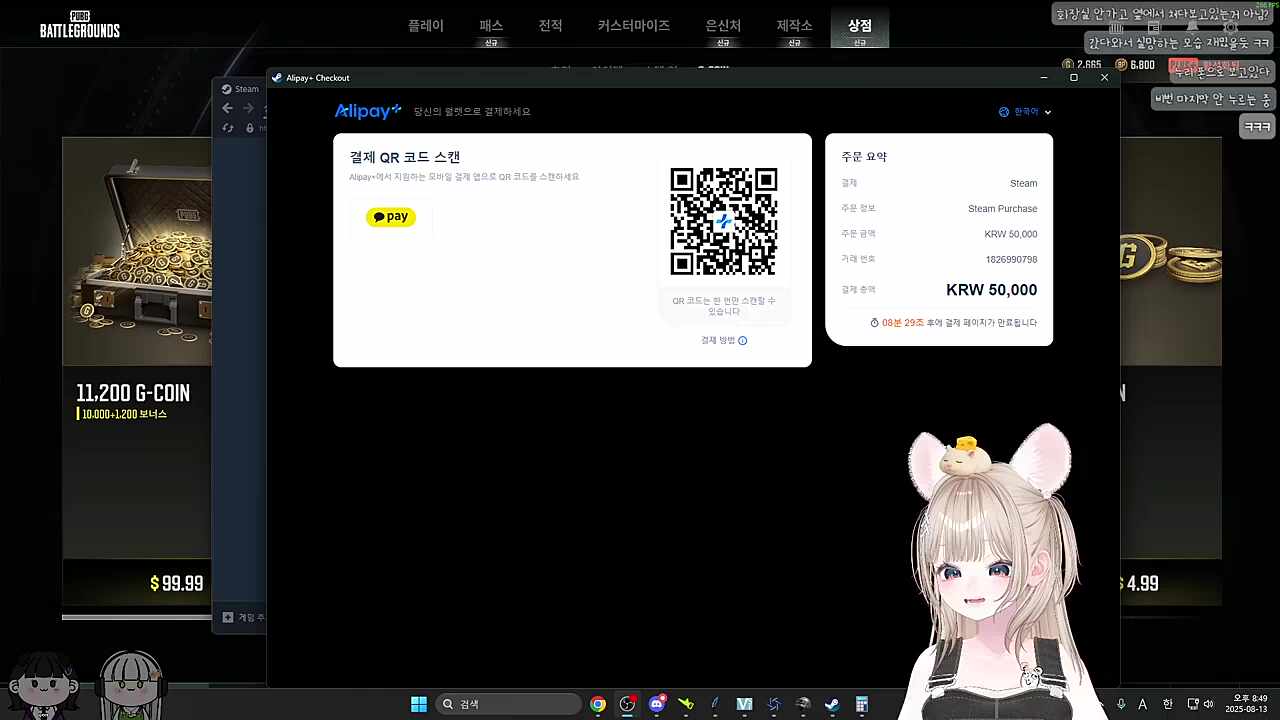This screenshot has height=720, width=1280.
Task: Minimize the Alipay+ Checkout window
Action: (x=1044, y=78)
